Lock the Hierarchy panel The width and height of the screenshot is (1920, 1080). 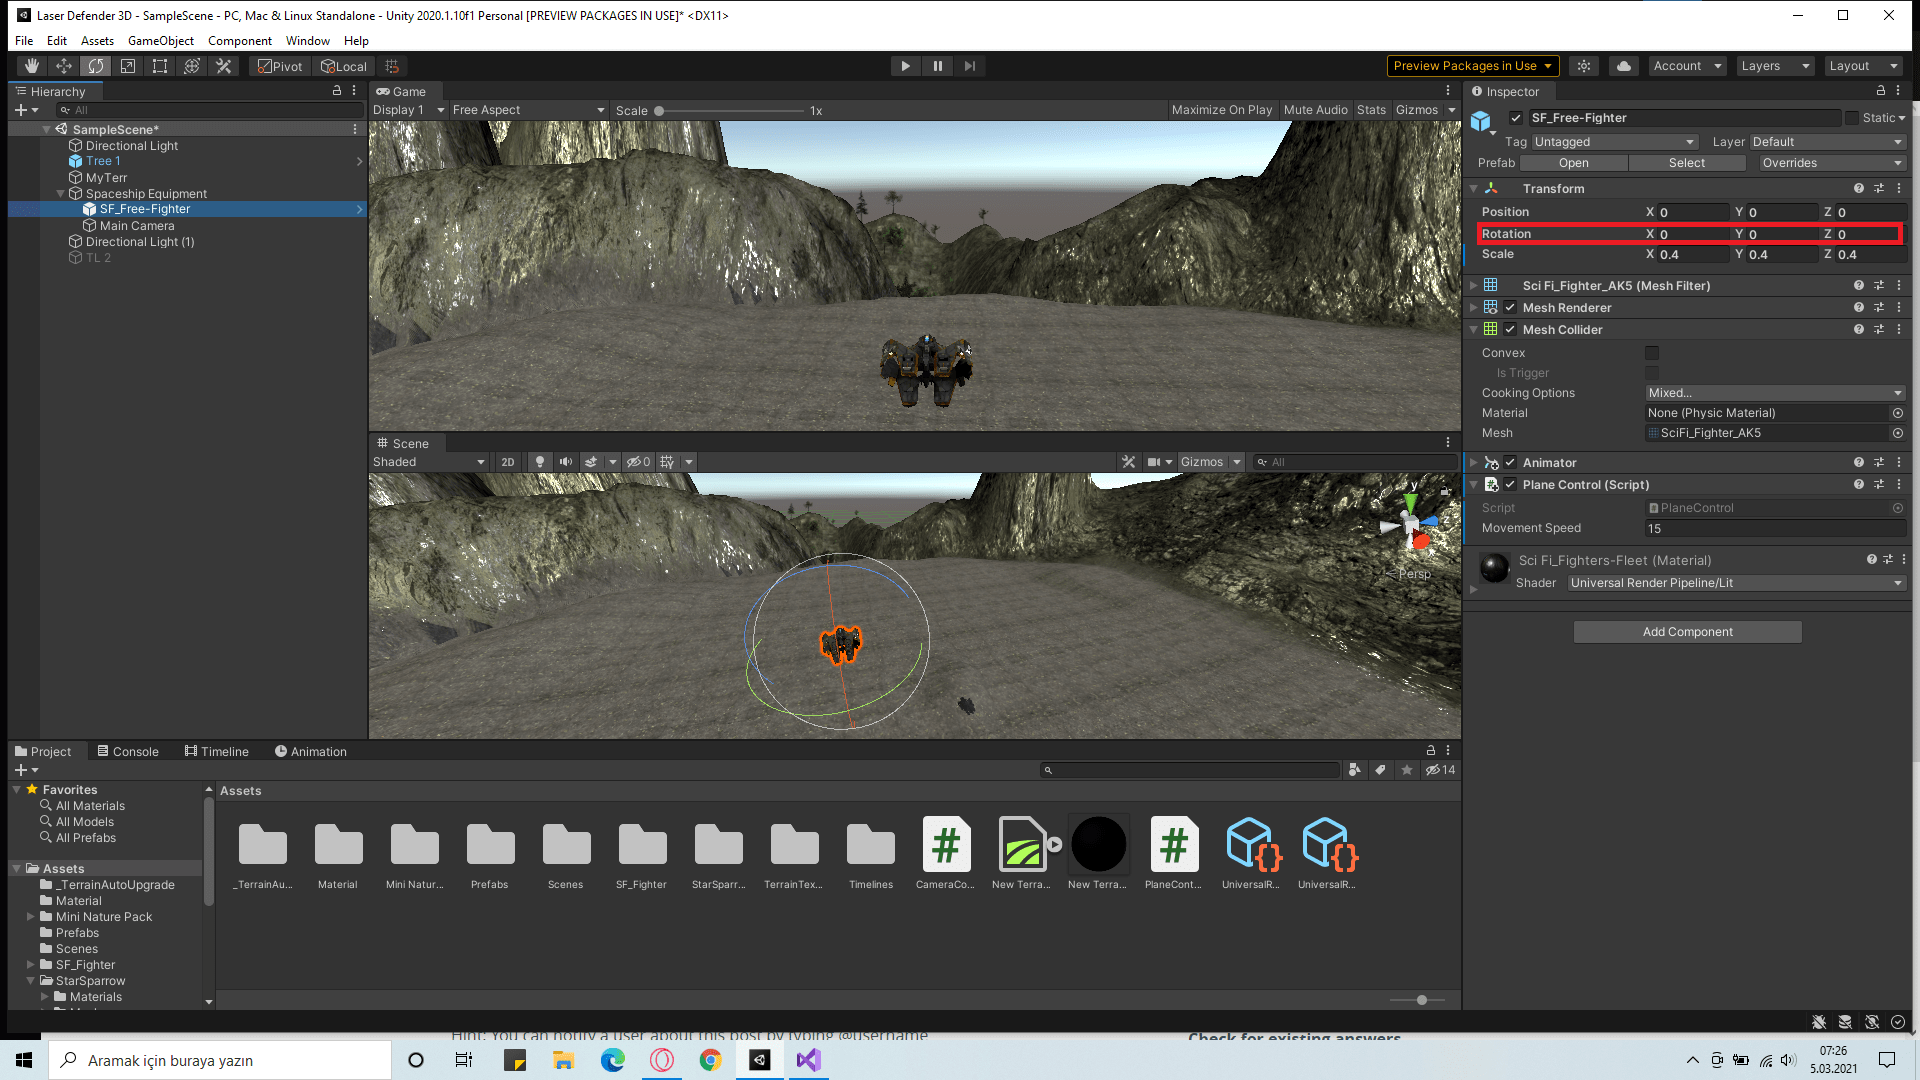(x=337, y=91)
